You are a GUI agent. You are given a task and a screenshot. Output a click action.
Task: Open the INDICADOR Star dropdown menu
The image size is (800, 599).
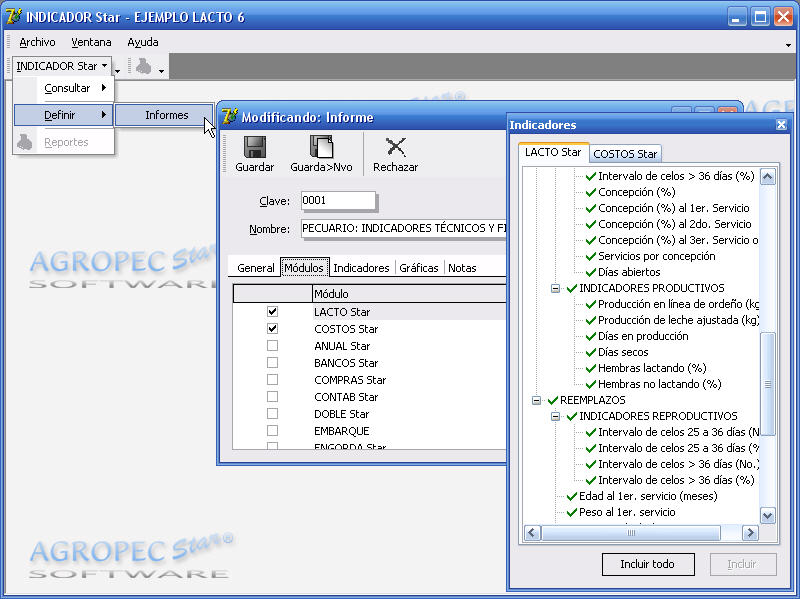[x=61, y=66]
